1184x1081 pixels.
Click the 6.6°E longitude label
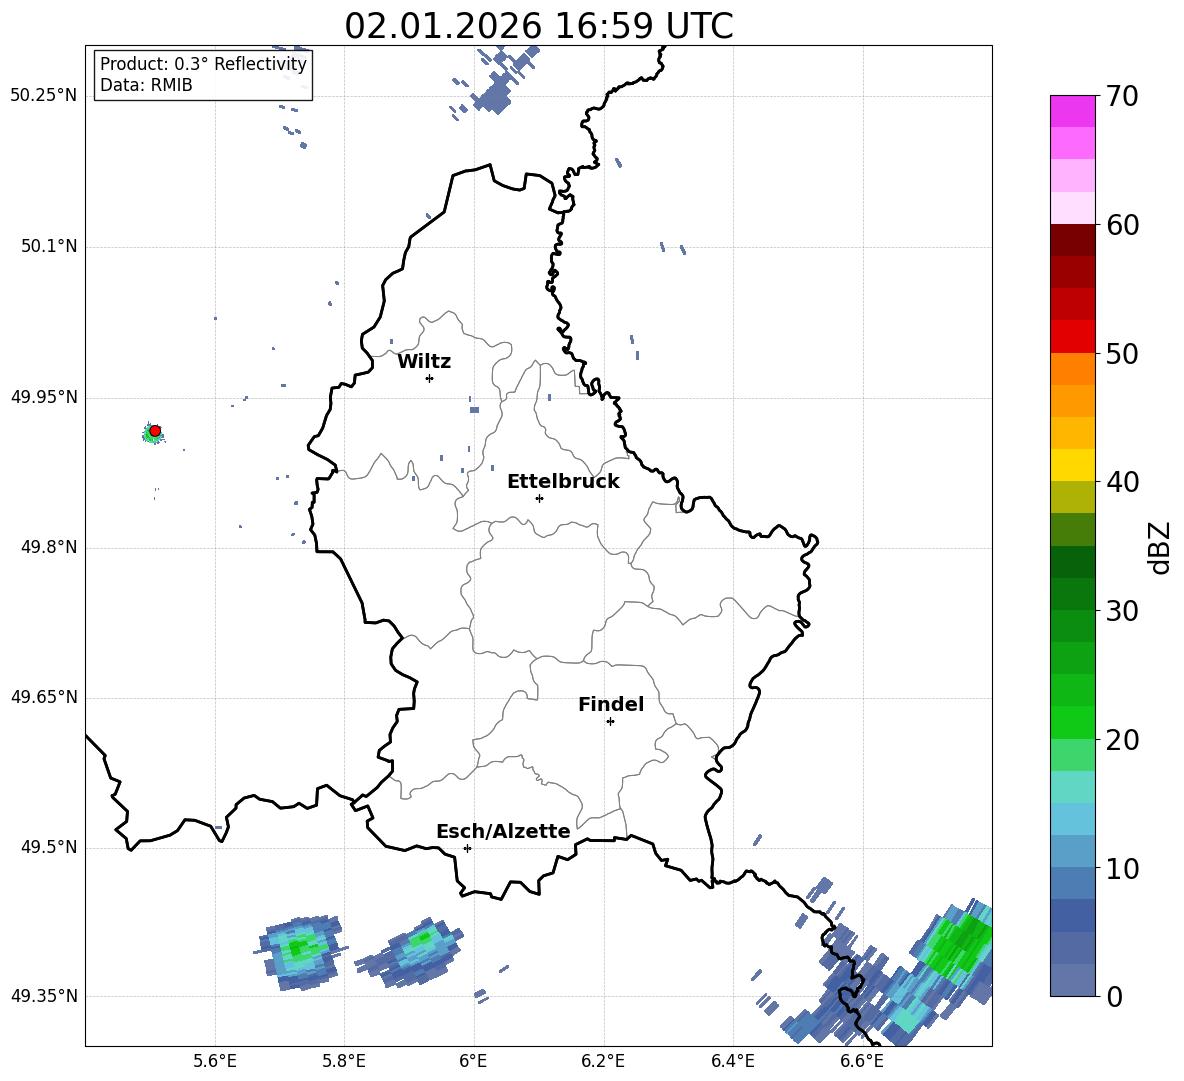click(x=862, y=1061)
